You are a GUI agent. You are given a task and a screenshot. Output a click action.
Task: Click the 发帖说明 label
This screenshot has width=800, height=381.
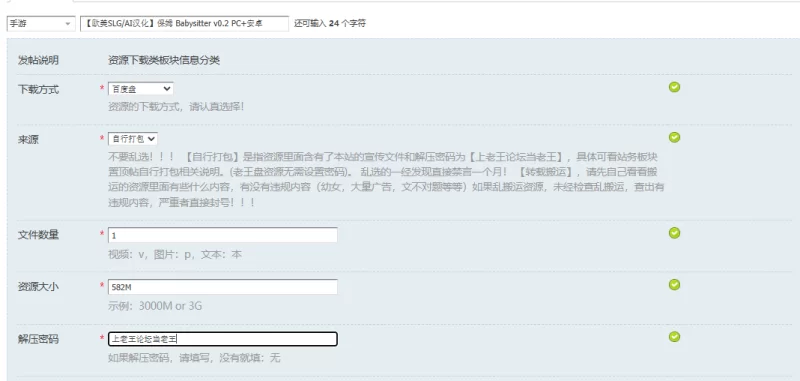[x=38, y=60]
